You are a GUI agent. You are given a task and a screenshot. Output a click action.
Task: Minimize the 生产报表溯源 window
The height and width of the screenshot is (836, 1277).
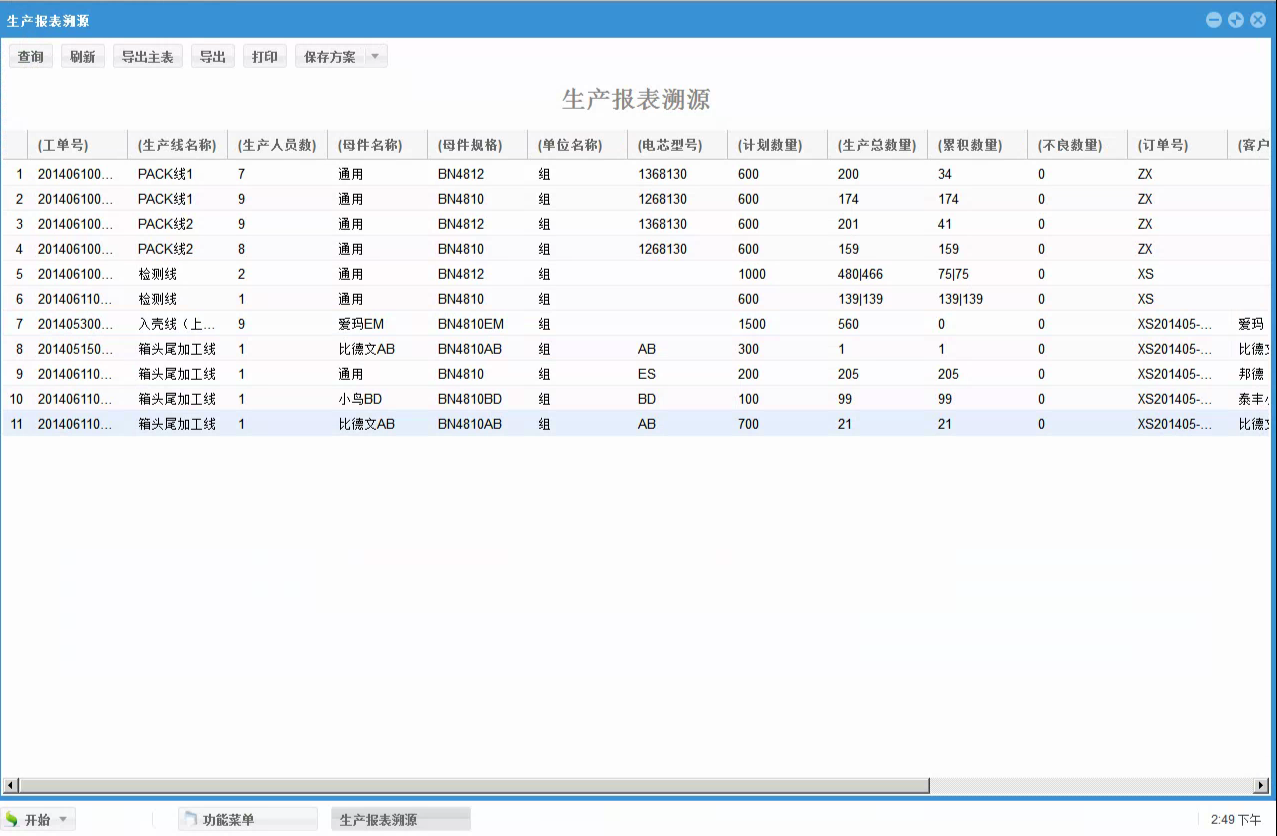[1214, 20]
